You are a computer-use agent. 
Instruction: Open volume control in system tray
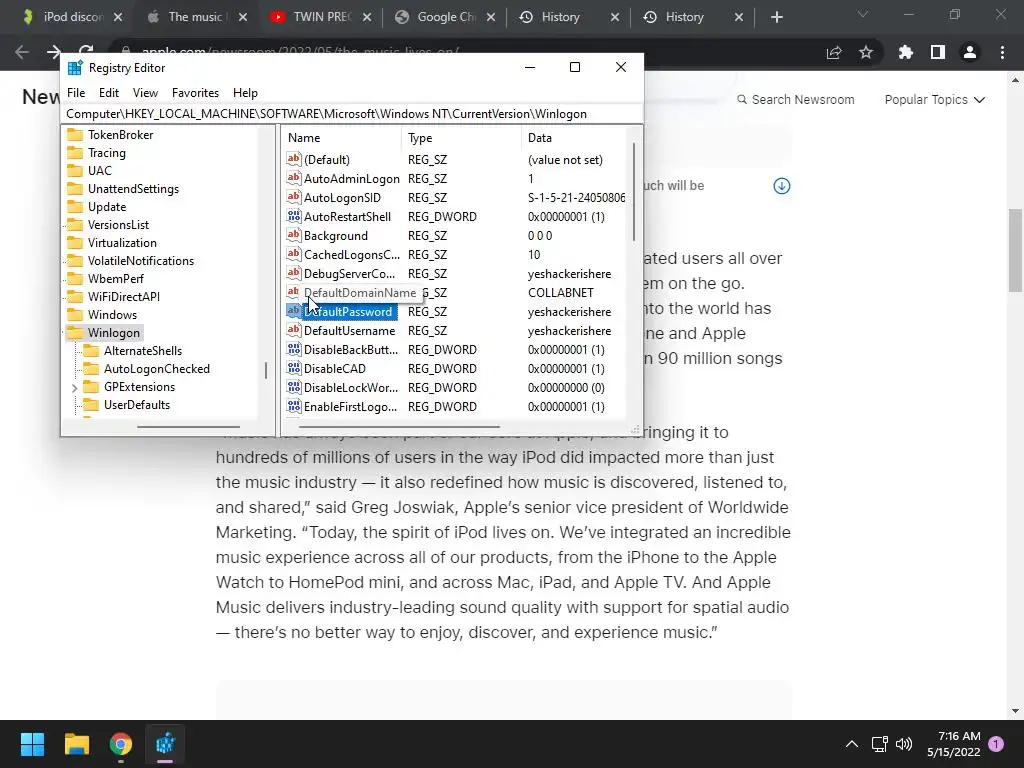click(904, 744)
